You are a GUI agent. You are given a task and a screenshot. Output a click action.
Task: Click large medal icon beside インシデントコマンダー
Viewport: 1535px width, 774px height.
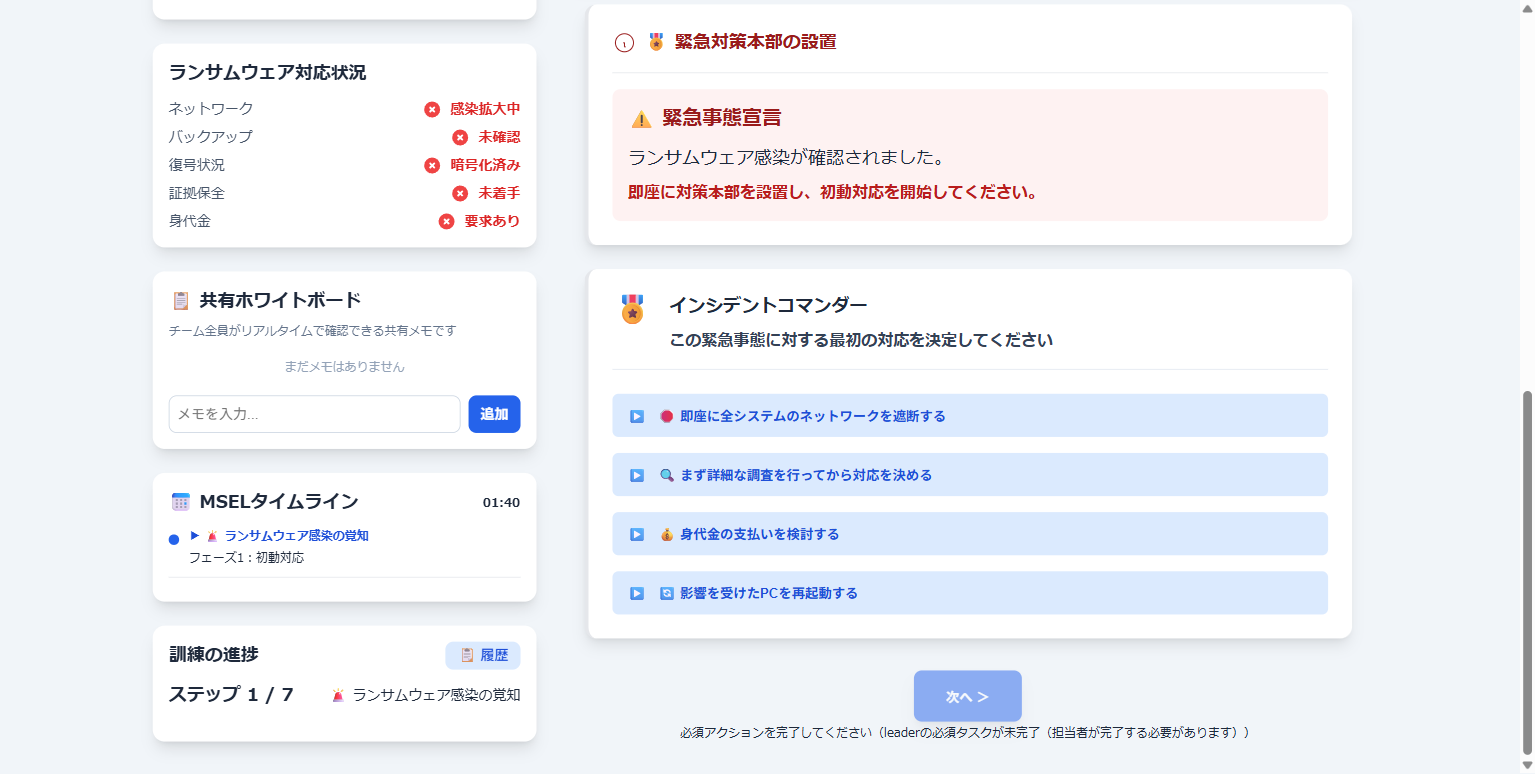[x=632, y=309]
